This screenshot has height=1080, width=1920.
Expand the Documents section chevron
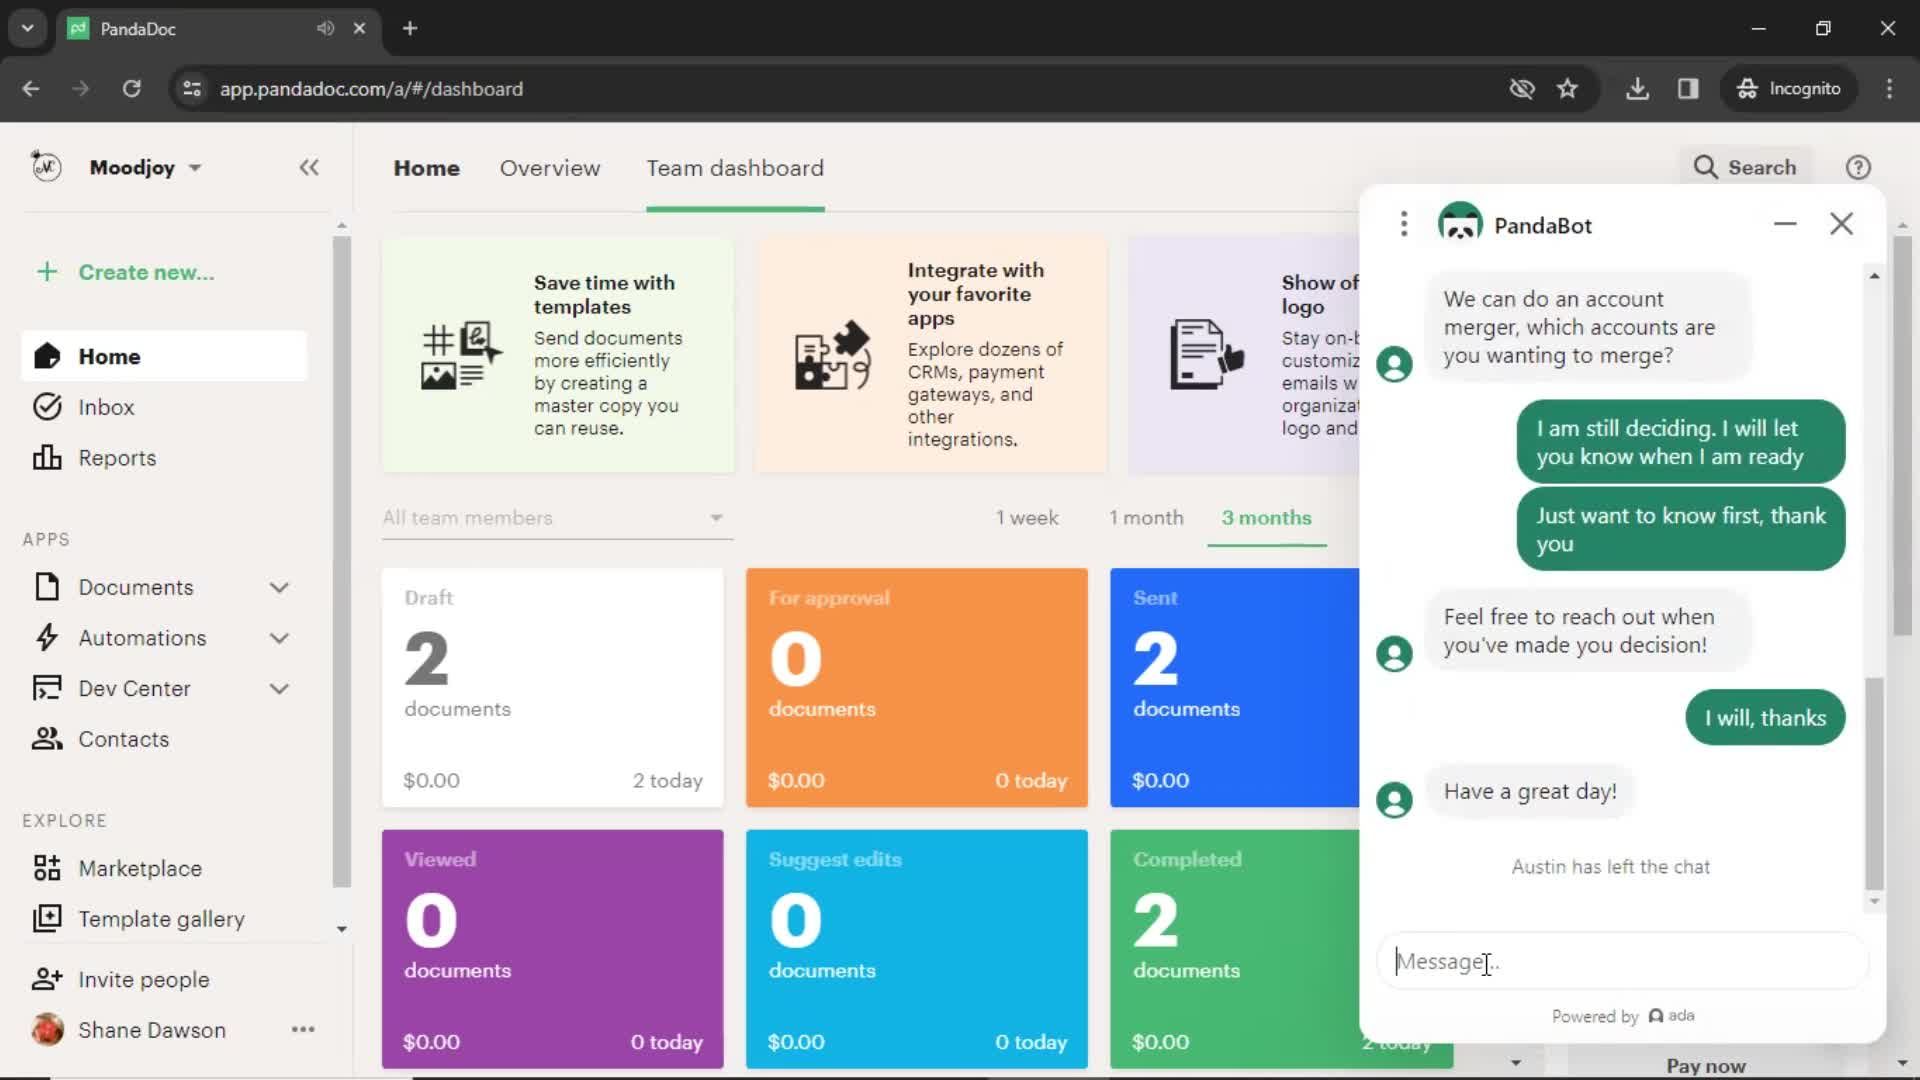point(279,588)
